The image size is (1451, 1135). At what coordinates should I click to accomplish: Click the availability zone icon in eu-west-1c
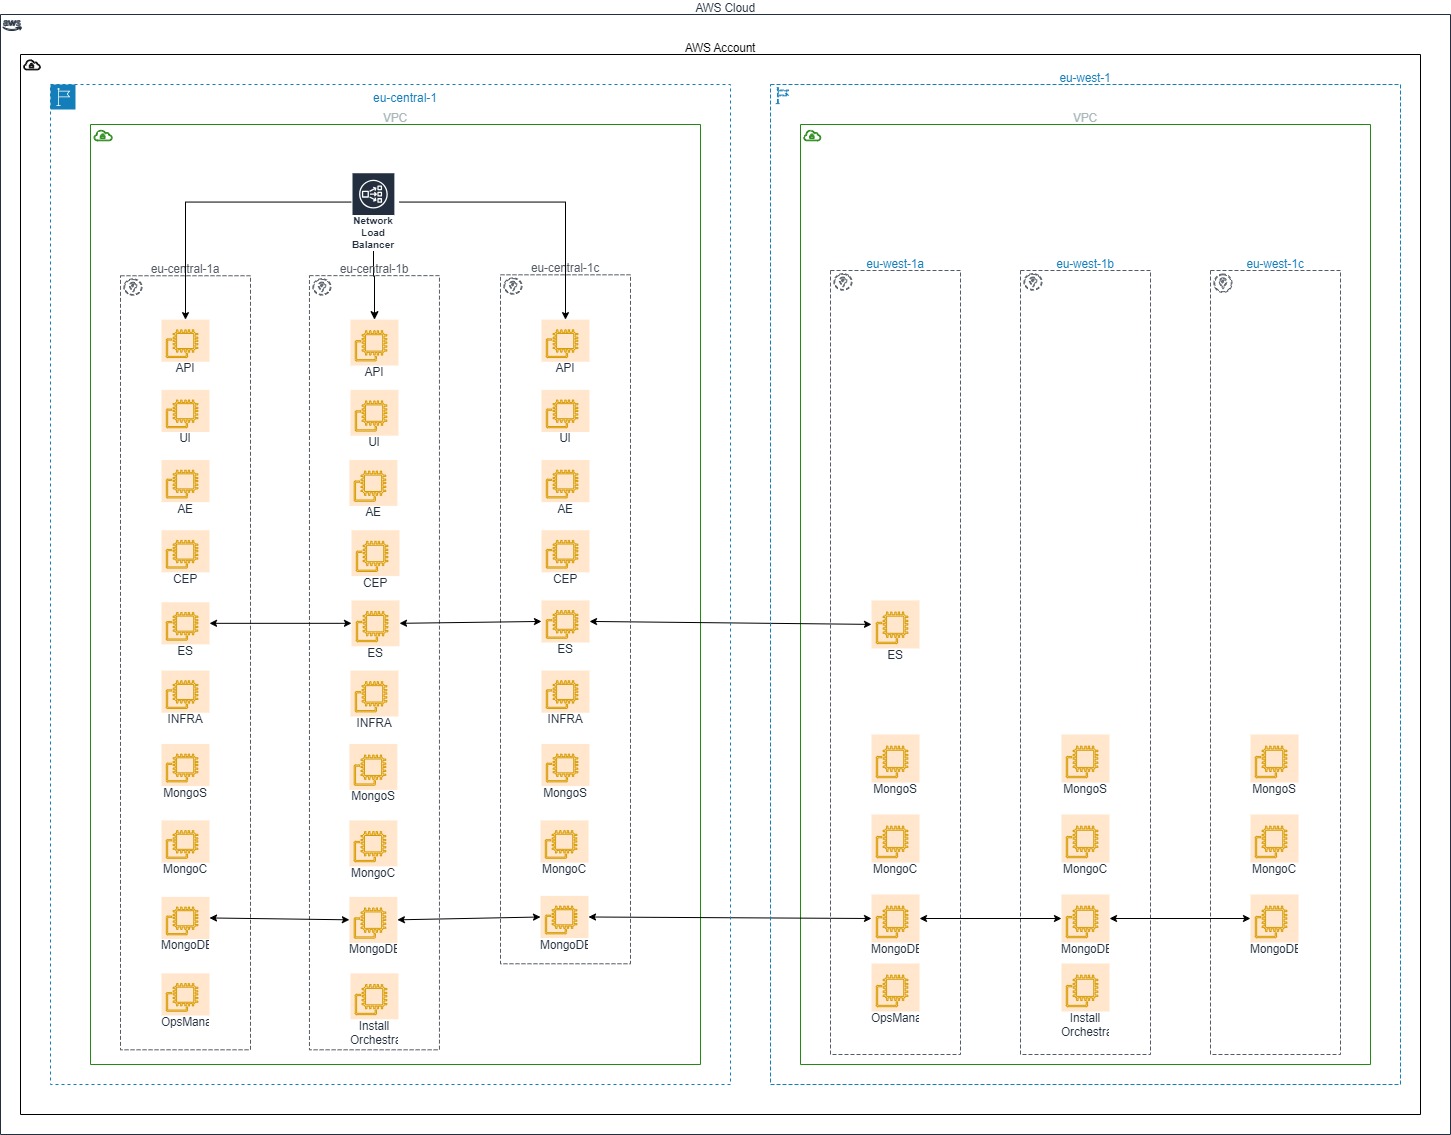point(1224,283)
